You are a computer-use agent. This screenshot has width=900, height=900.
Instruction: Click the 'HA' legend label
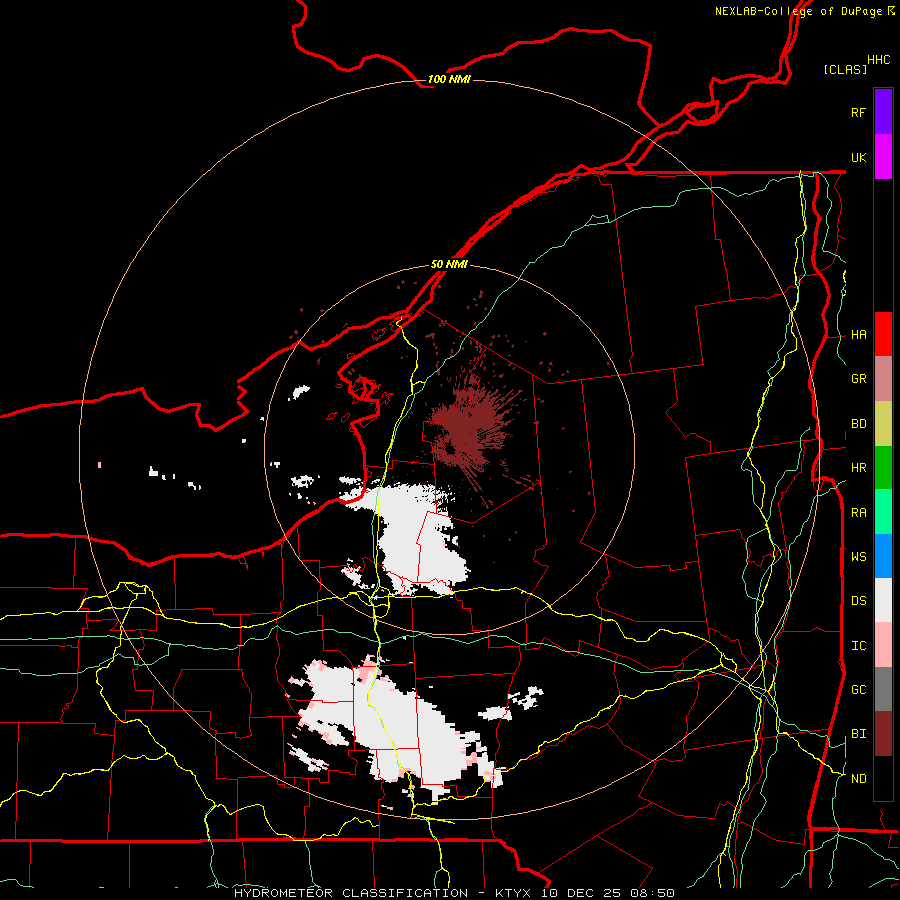858,334
